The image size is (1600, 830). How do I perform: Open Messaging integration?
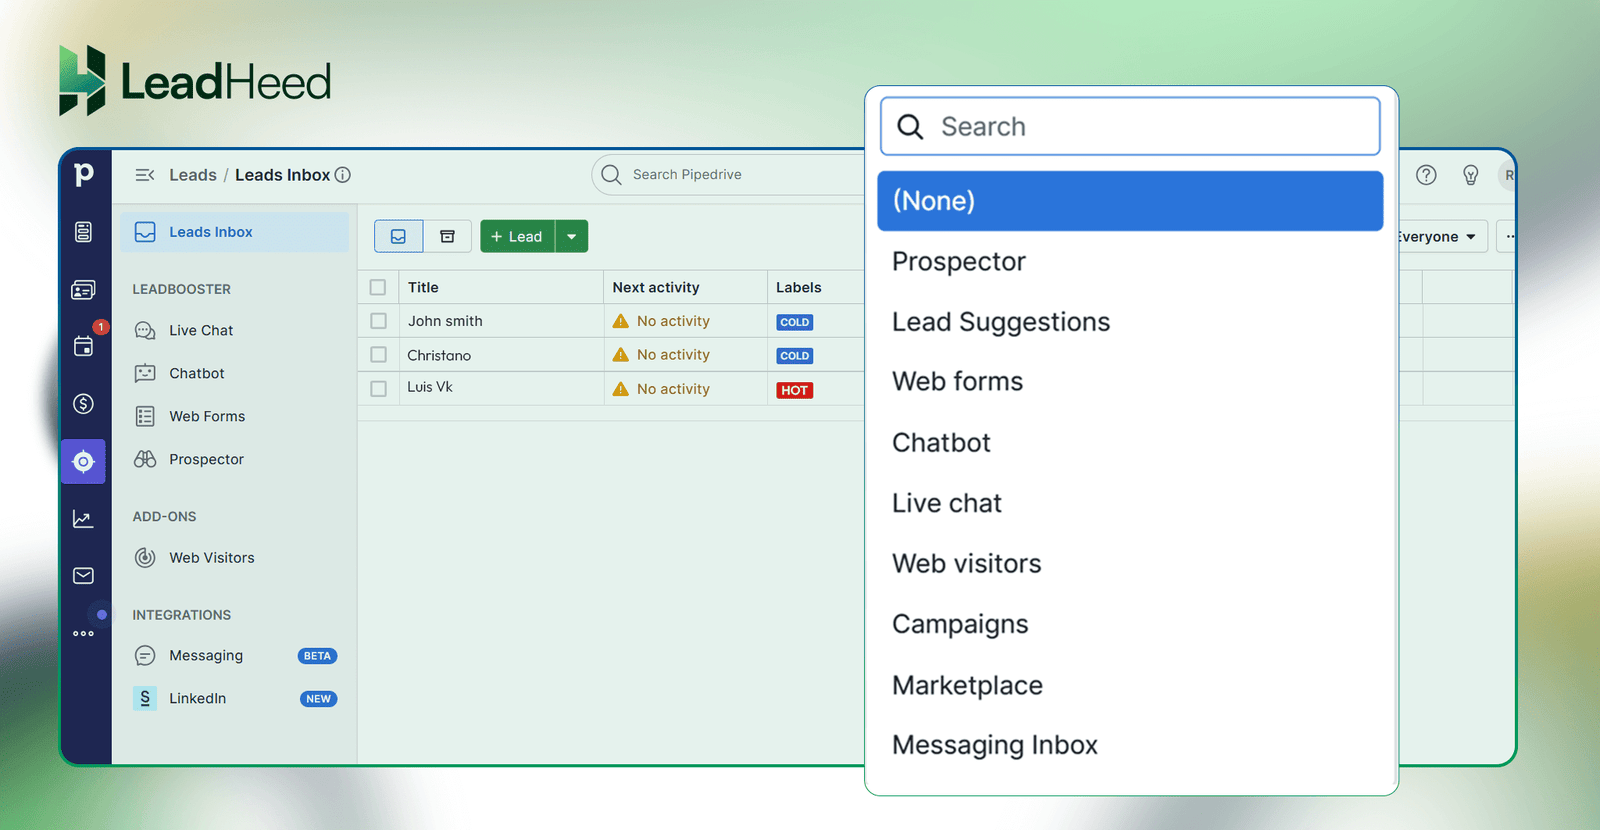(x=206, y=656)
